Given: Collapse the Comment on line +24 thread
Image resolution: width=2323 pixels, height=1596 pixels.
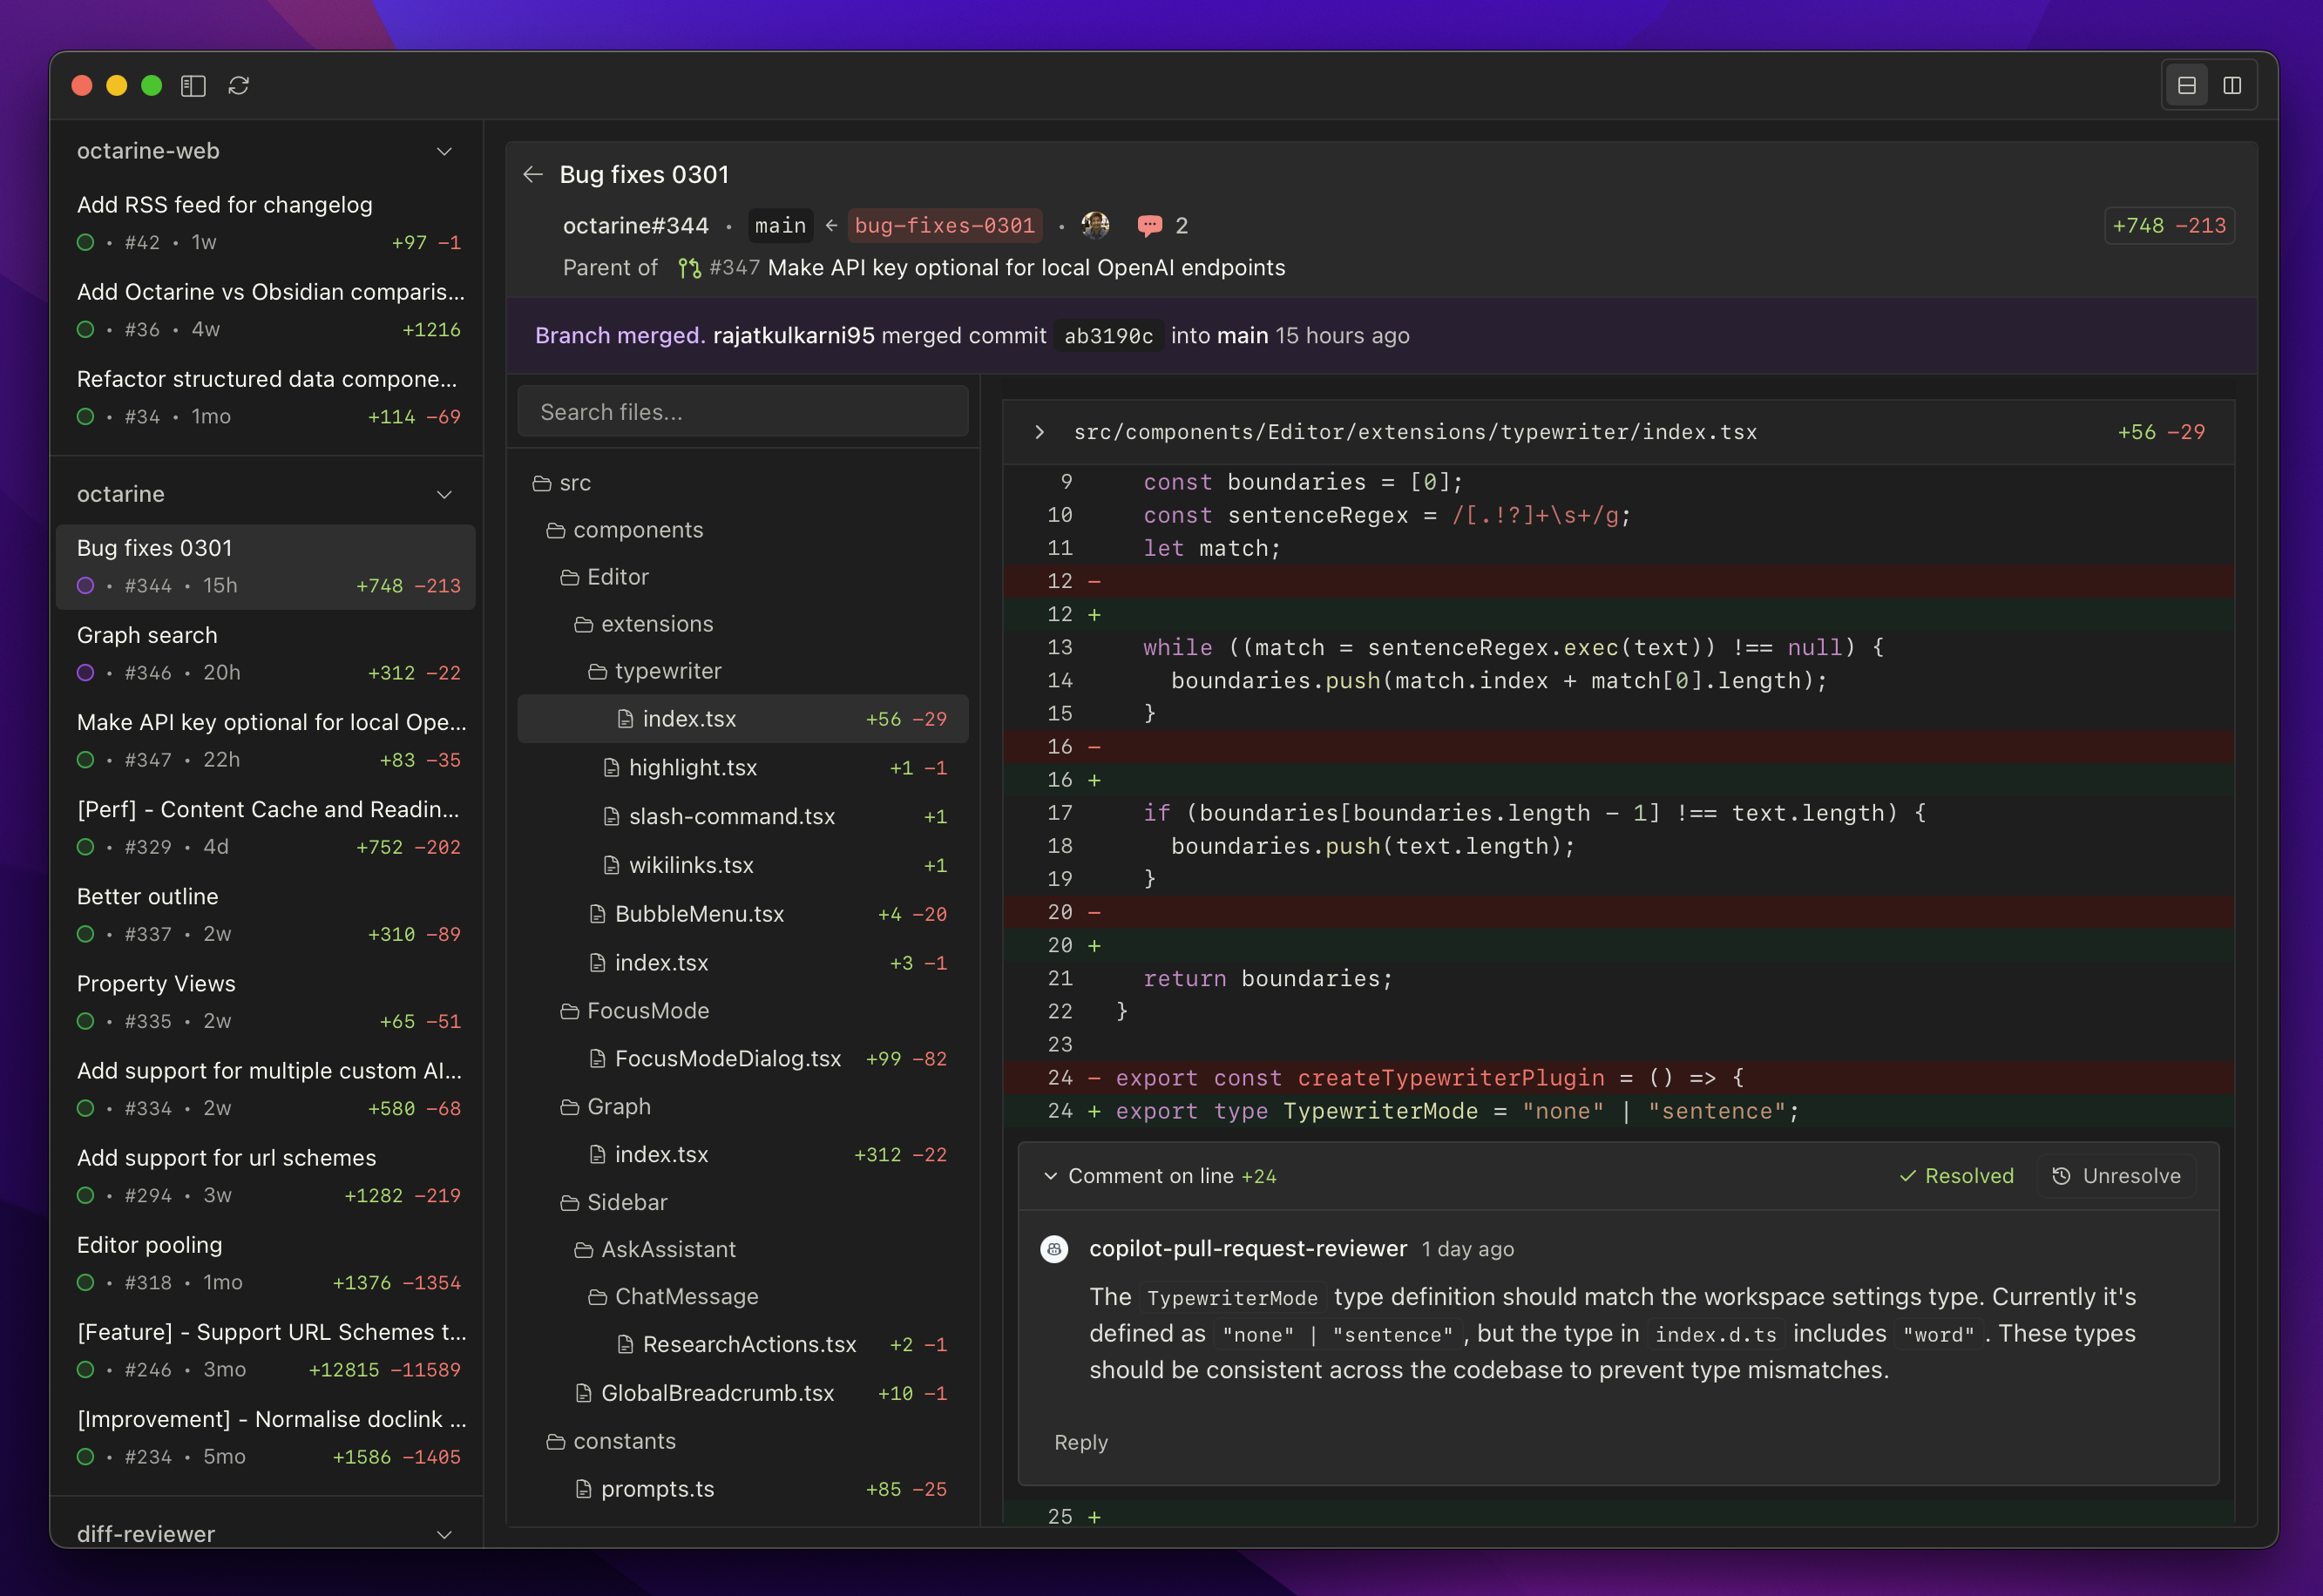Looking at the screenshot, I should pyautogui.click(x=1051, y=1175).
